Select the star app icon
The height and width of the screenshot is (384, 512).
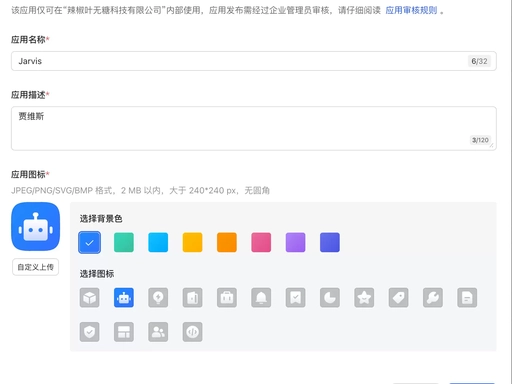point(364,297)
